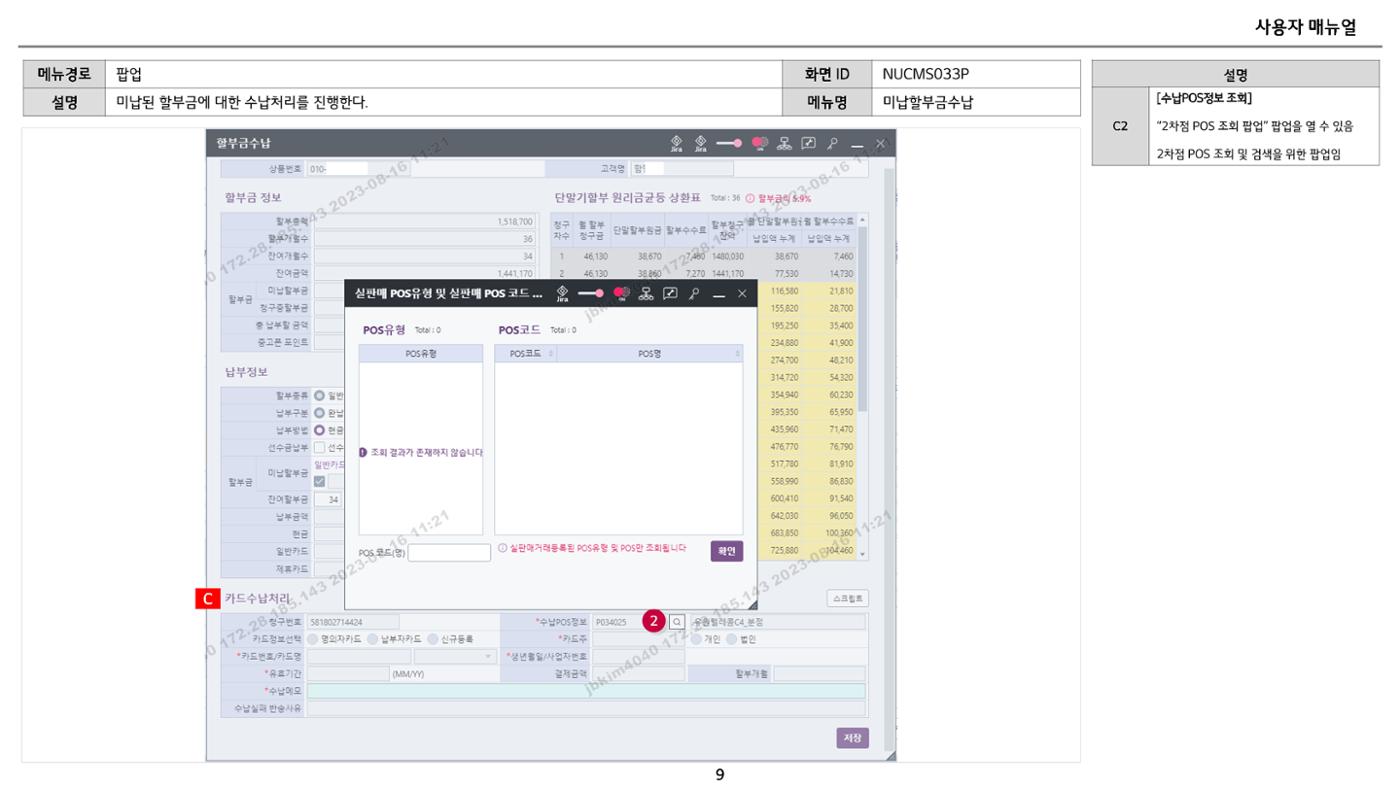This screenshot has width=1400, height=788.
Task: Focus the POS코드(명) input field
Action: tap(449, 552)
